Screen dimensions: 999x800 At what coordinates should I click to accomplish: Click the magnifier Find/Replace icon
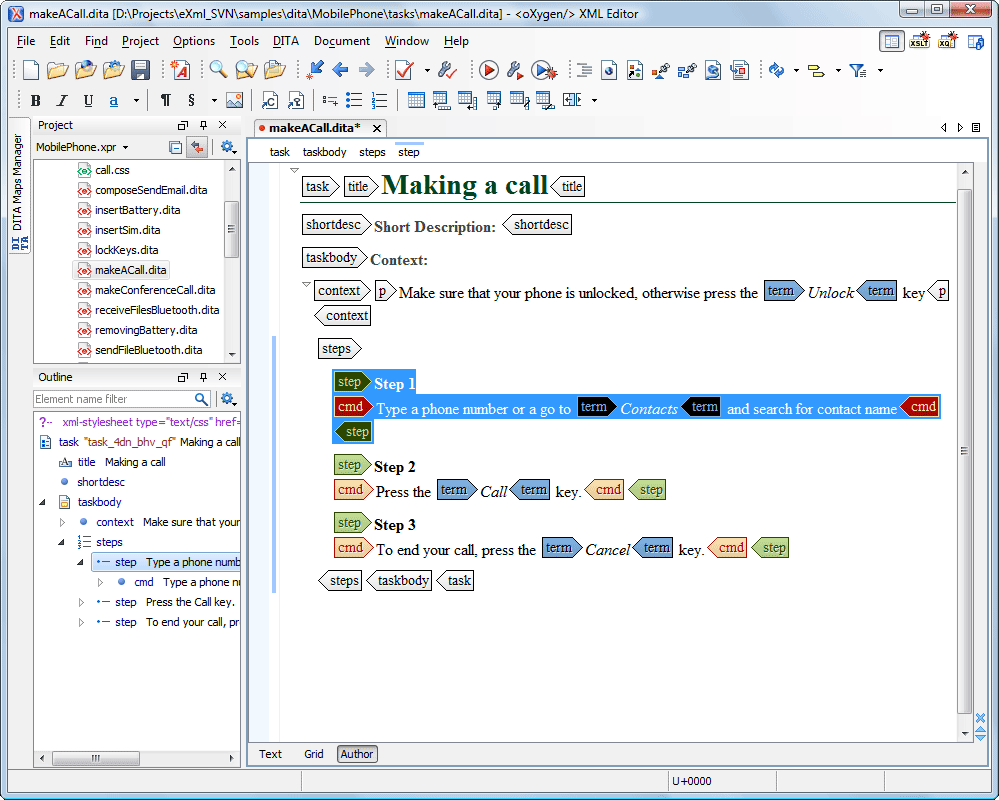(x=218, y=69)
